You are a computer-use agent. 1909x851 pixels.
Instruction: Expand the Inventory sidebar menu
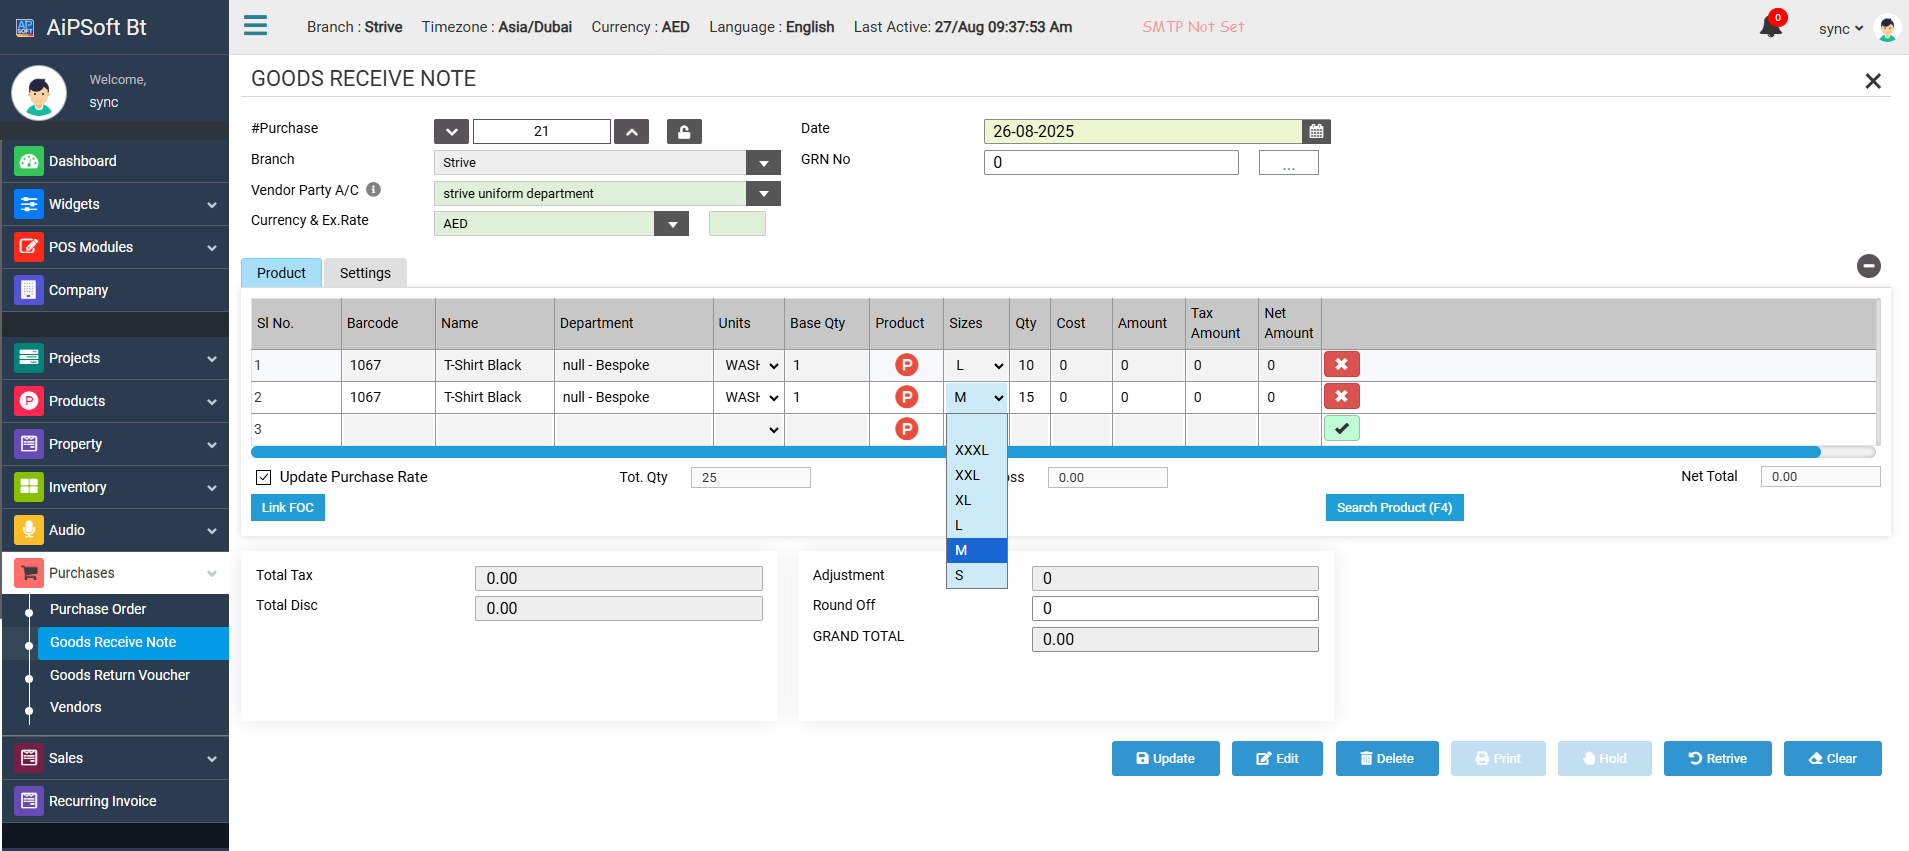click(115, 487)
